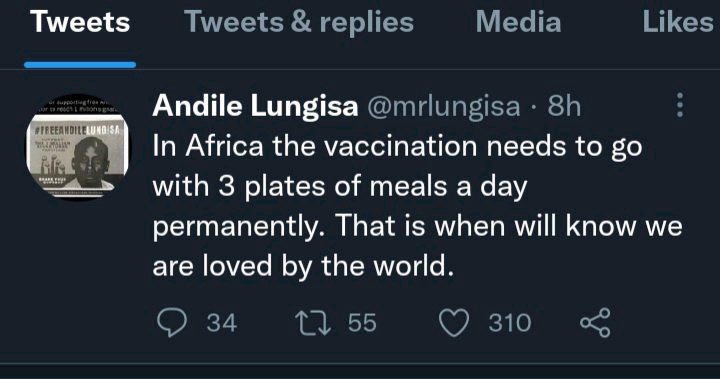The image size is (720, 379).
Task: Share the tweet using the share icon
Action: point(596,322)
